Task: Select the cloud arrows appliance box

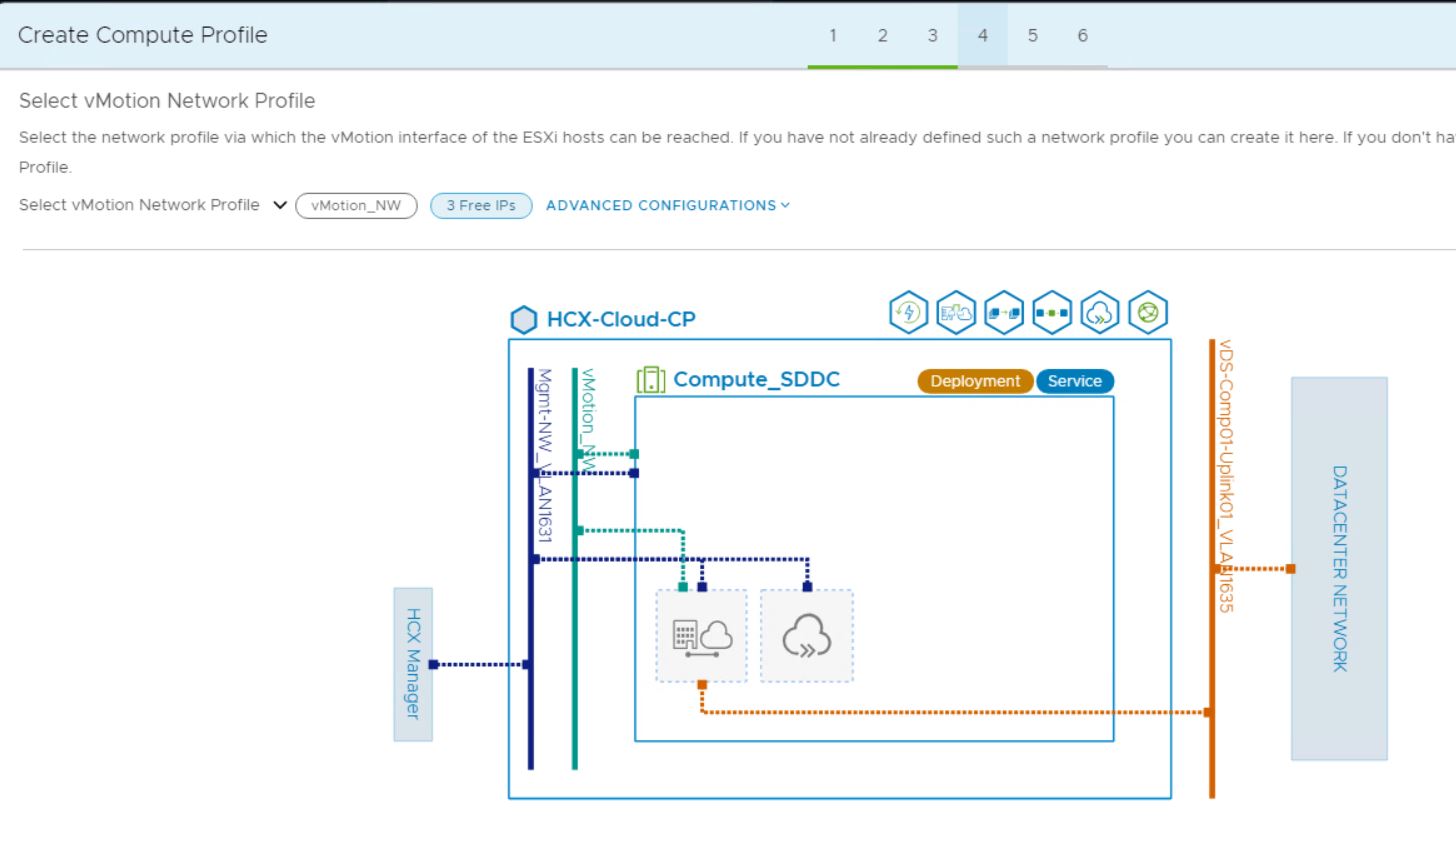Action: click(807, 636)
